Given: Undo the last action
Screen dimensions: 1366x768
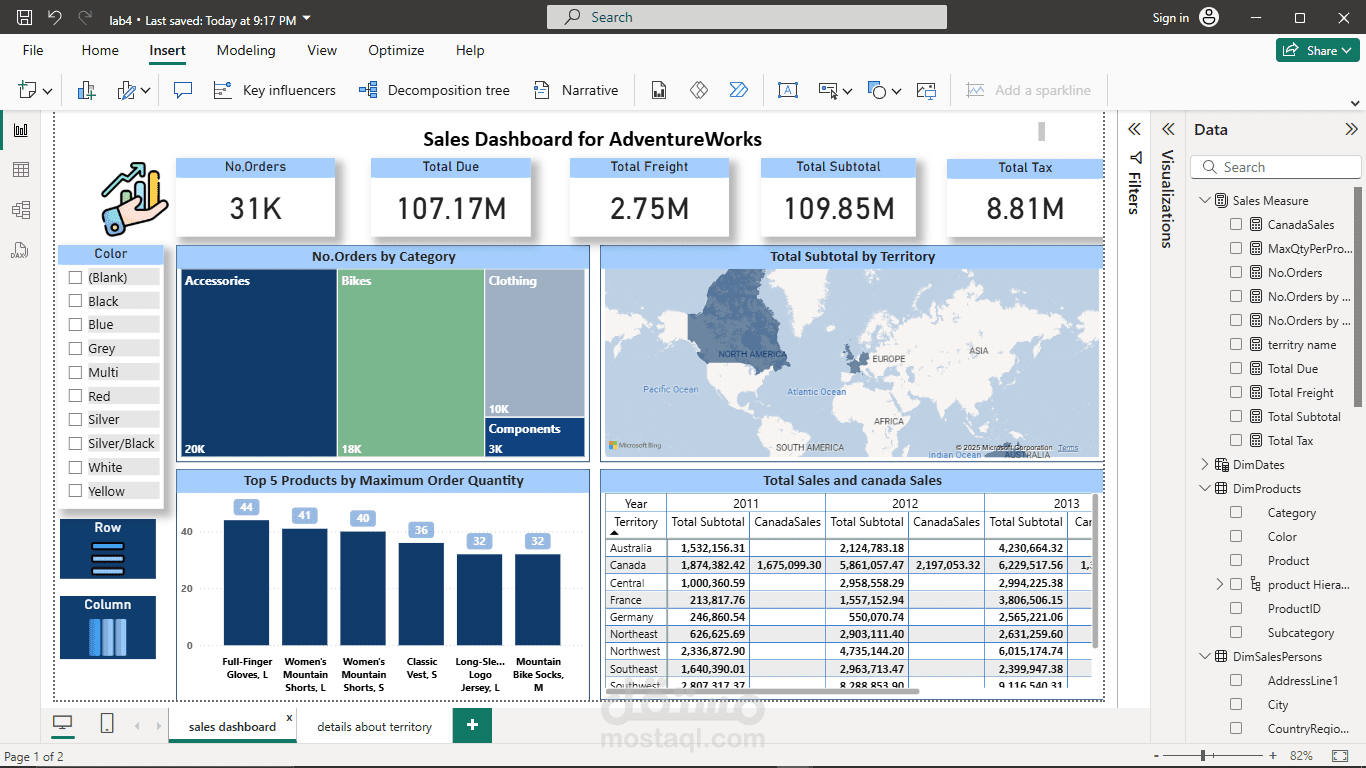Looking at the screenshot, I should (54, 18).
